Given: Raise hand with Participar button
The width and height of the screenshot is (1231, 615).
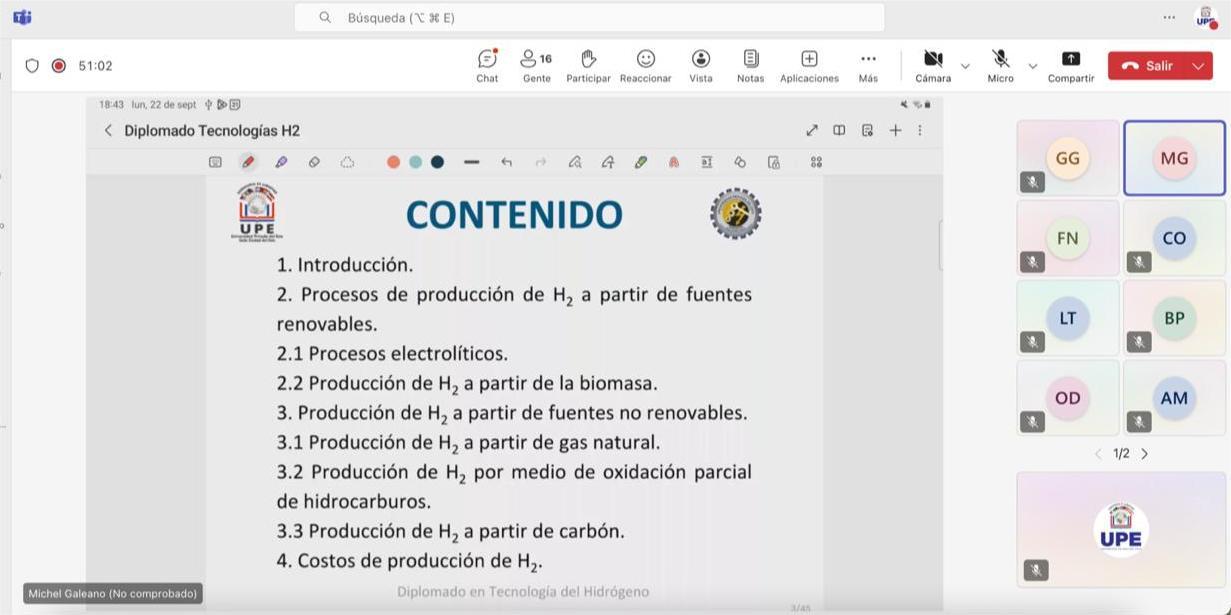Looking at the screenshot, I should tap(588, 65).
